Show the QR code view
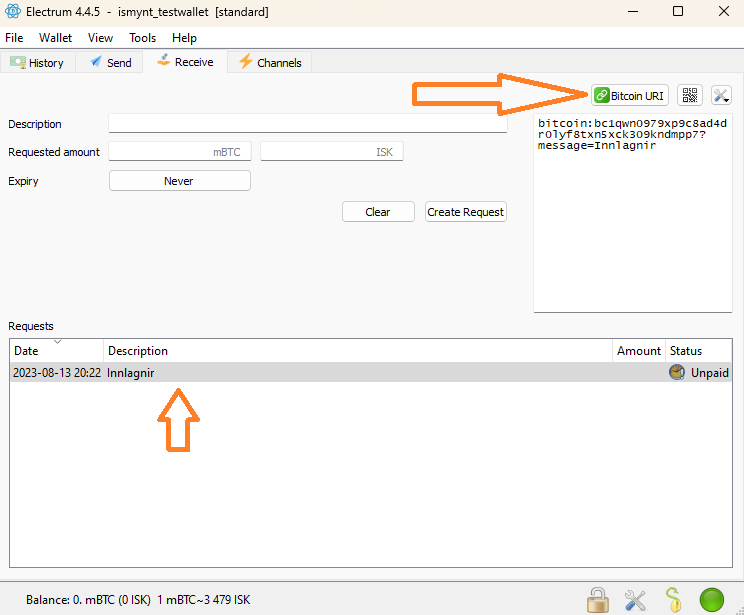The width and height of the screenshot is (744, 615). [690, 95]
